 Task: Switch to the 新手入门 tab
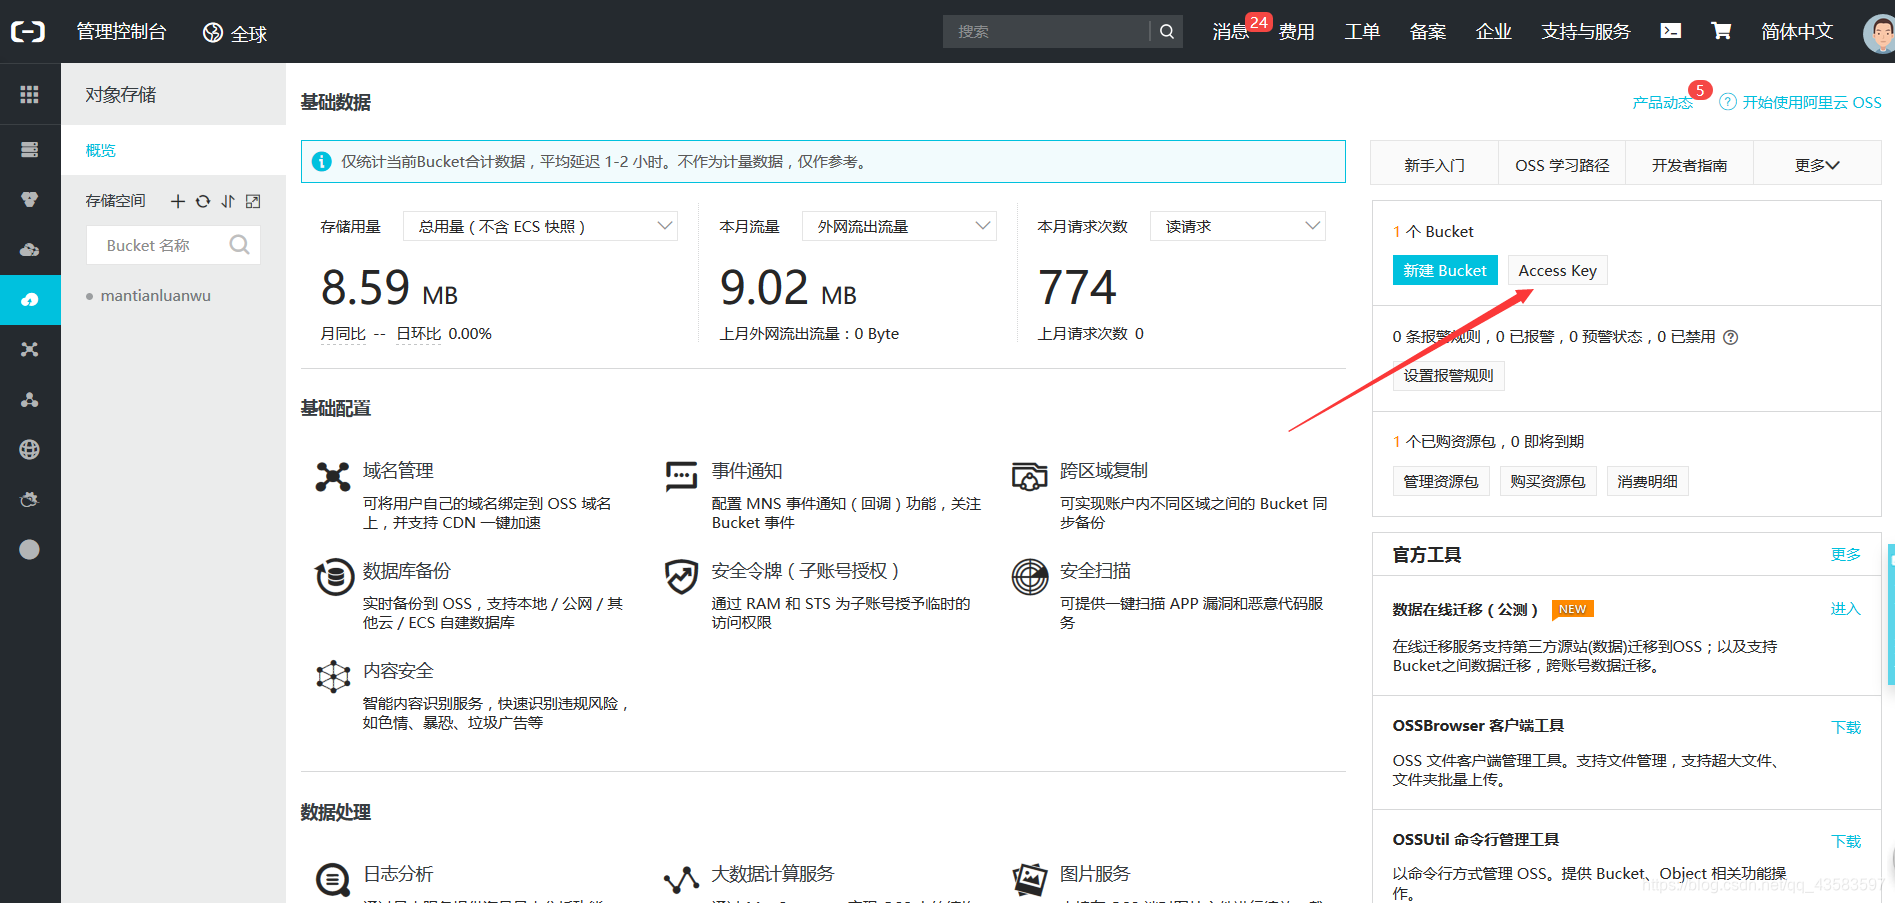(1434, 165)
